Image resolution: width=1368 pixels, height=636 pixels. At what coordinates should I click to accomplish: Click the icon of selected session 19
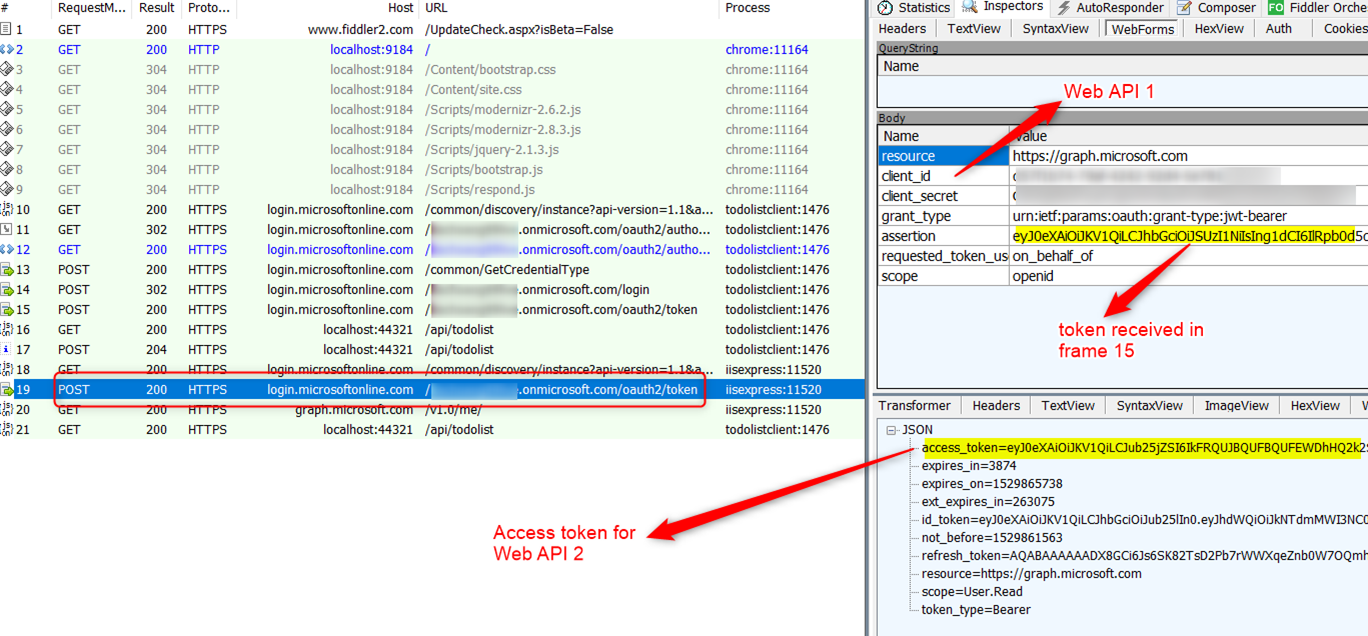click(7, 390)
